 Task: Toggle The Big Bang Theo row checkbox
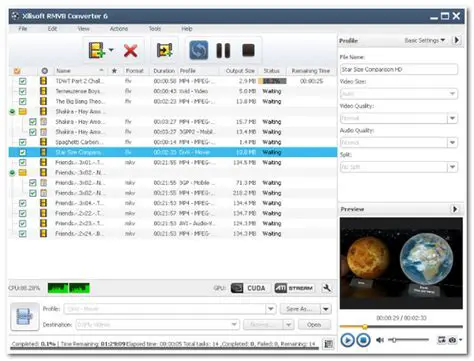point(23,101)
